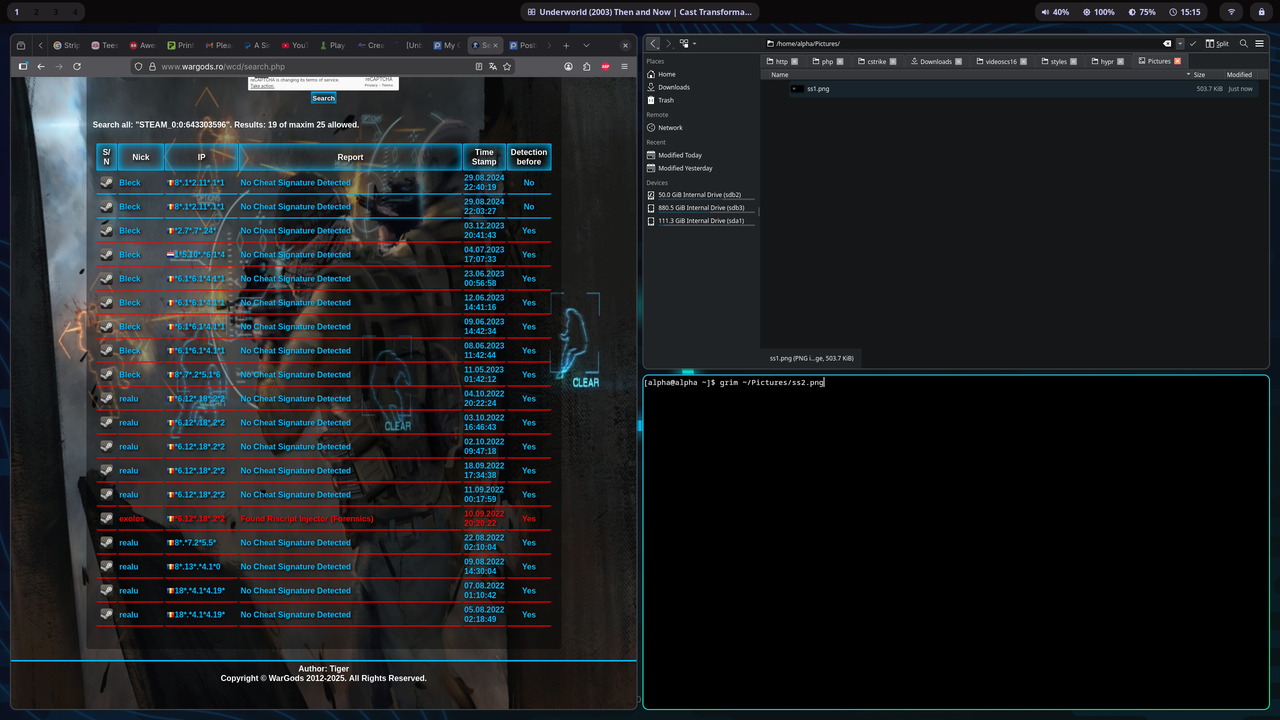Click the Modified column header

point(1239,74)
